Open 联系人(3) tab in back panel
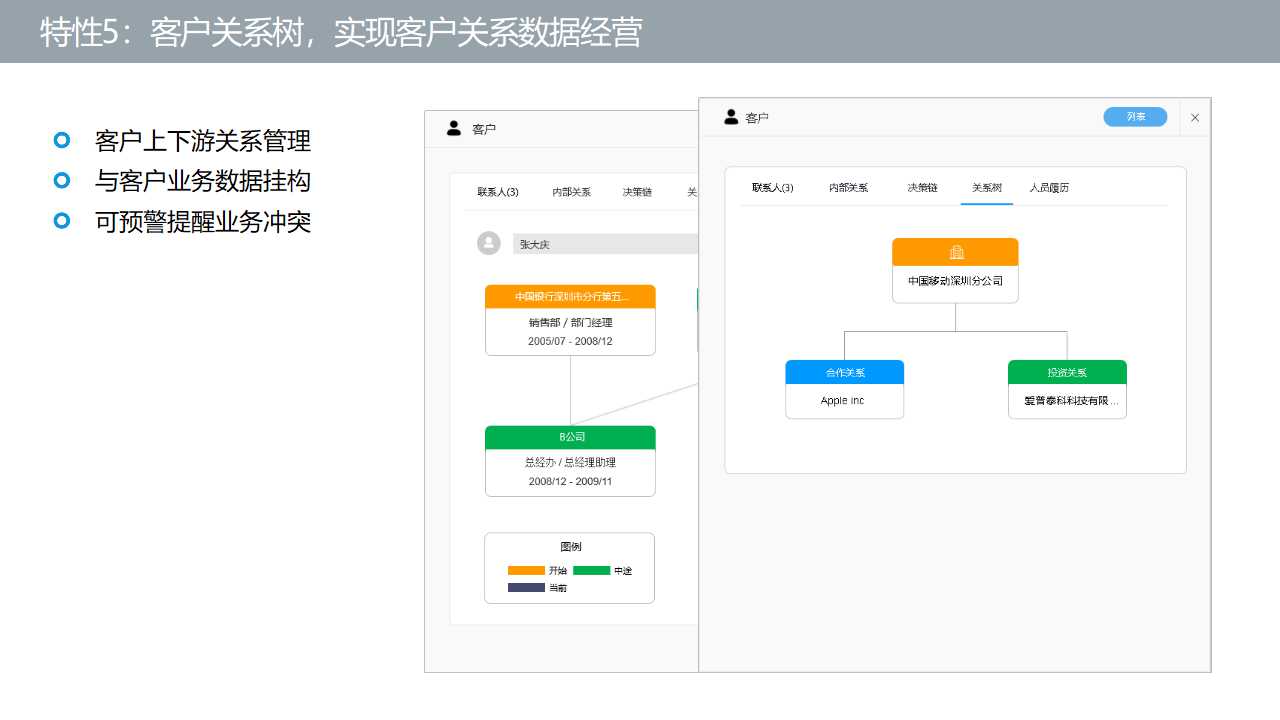 (497, 192)
